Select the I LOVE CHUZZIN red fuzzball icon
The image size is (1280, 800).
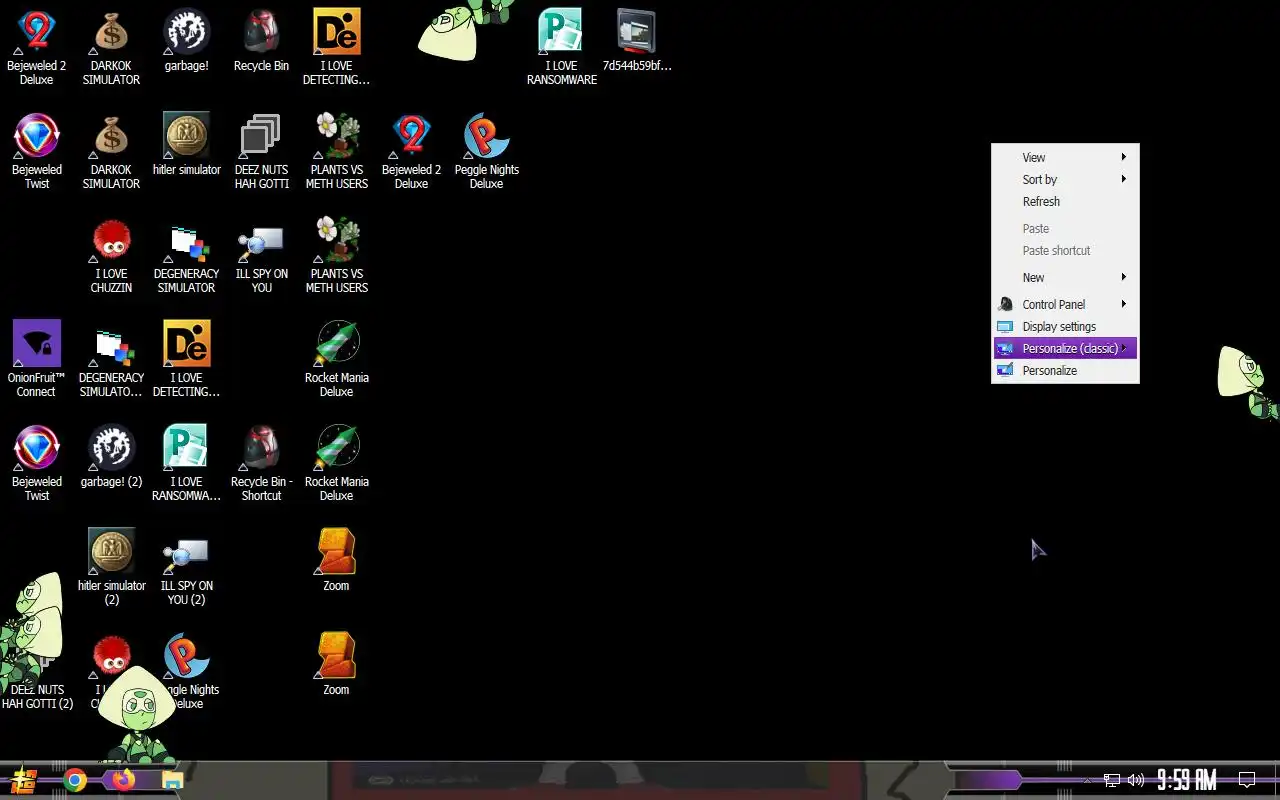click(x=111, y=254)
